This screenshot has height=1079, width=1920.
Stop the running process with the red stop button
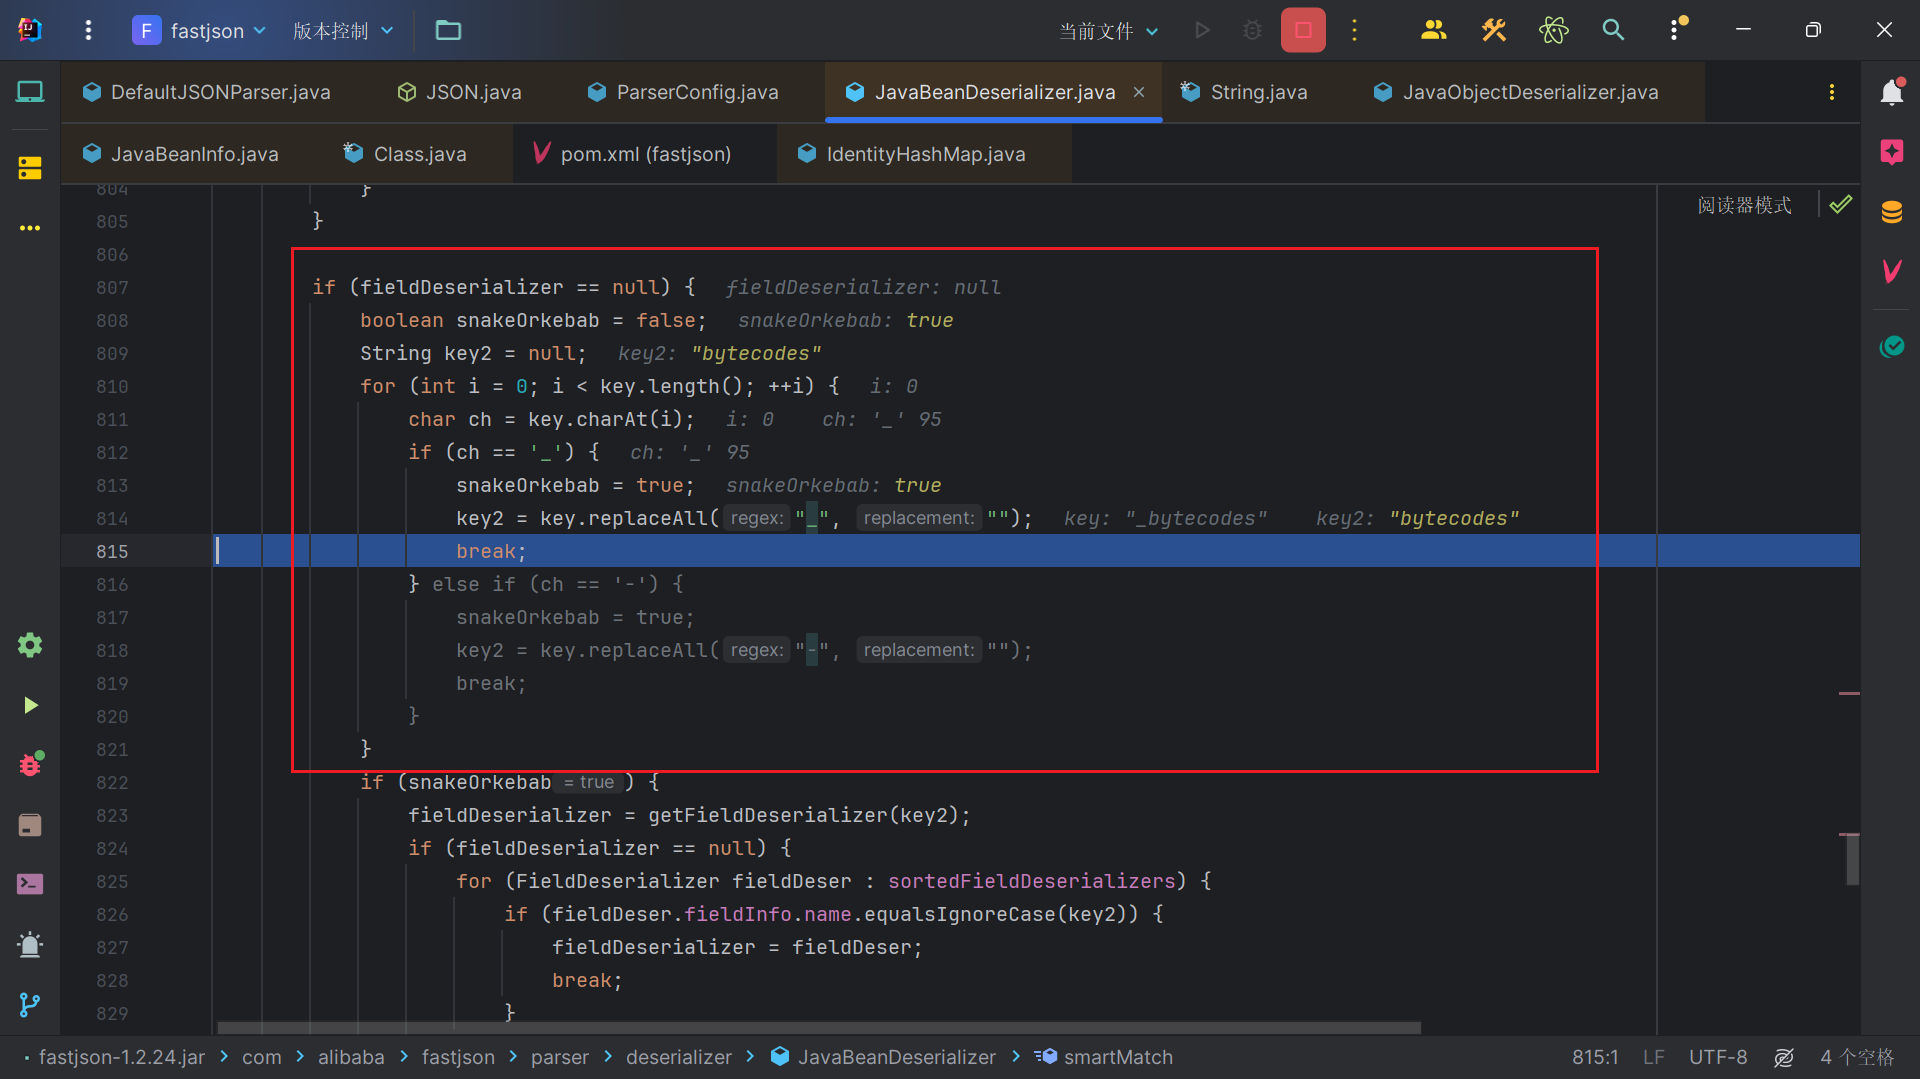click(x=1303, y=30)
